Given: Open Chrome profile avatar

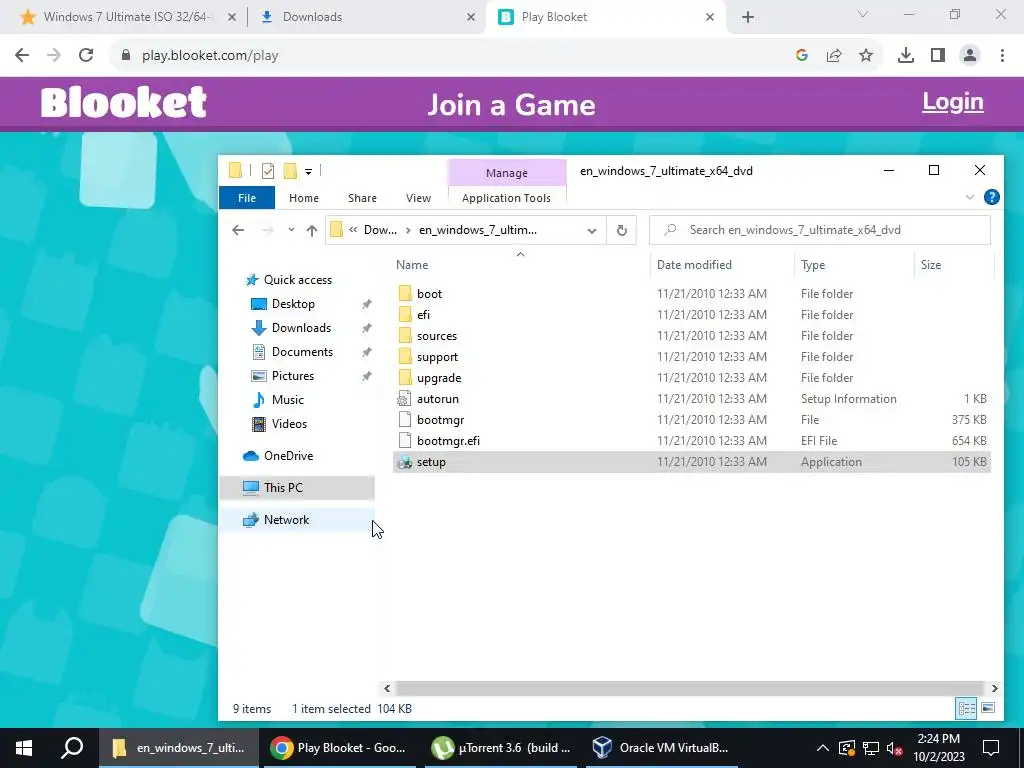Looking at the screenshot, I should coord(970,56).
